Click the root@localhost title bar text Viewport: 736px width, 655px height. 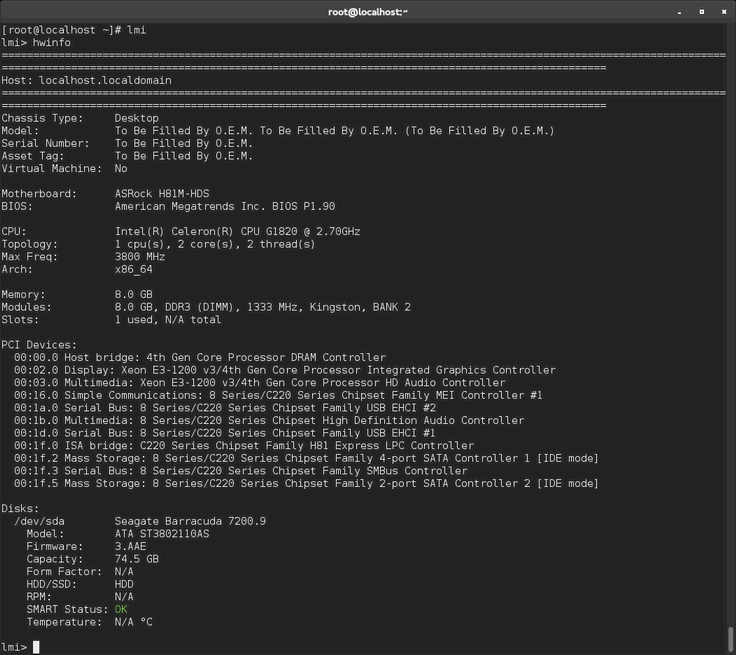[368, 11]
